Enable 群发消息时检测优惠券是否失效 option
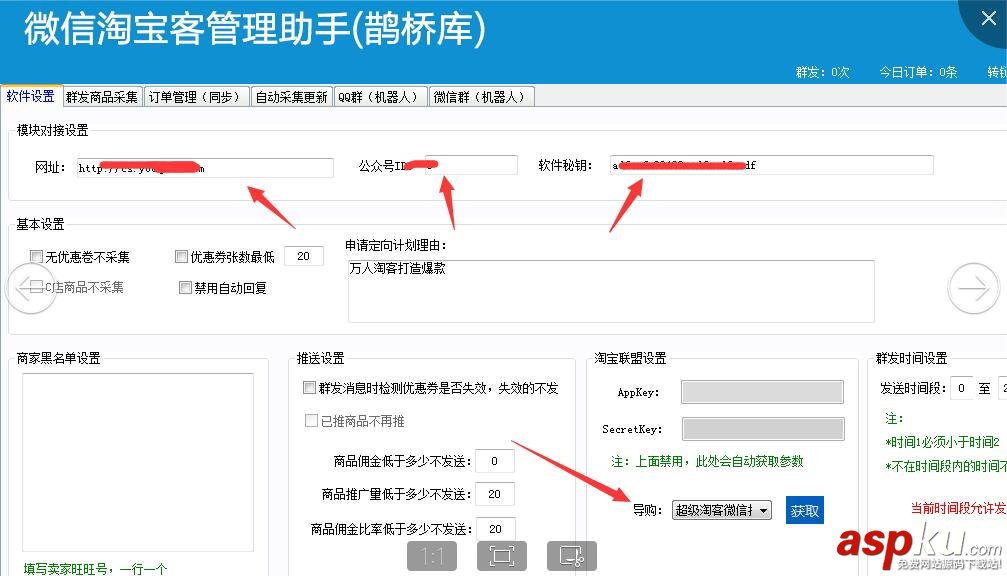The height and width of the screenshot is (576, 1007). 310,388
